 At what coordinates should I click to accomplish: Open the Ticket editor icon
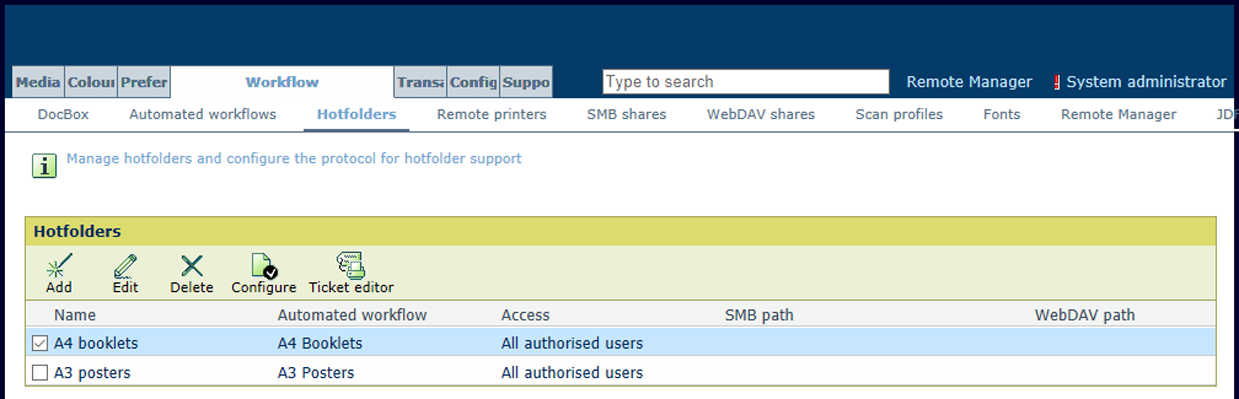tap(351, 266)
